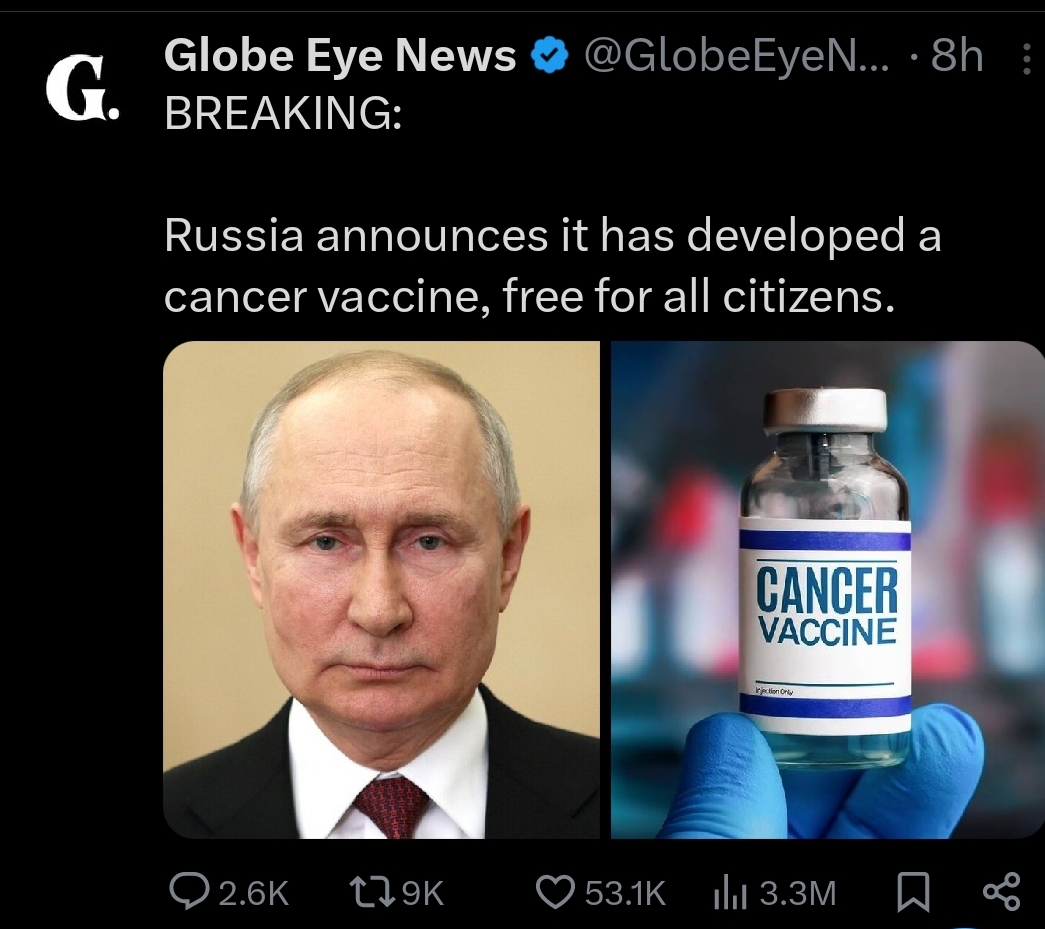The image size is (1045, 929).
Task: Tap the repost arrows icon
Action: click(372, 892)
